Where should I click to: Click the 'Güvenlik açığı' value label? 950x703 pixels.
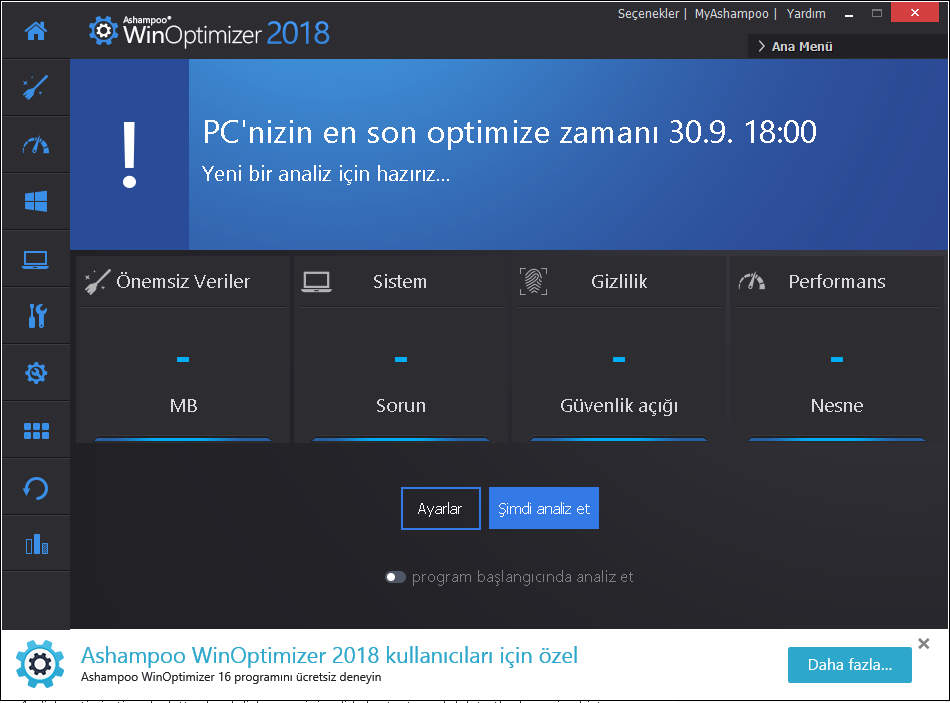(619, 406)
